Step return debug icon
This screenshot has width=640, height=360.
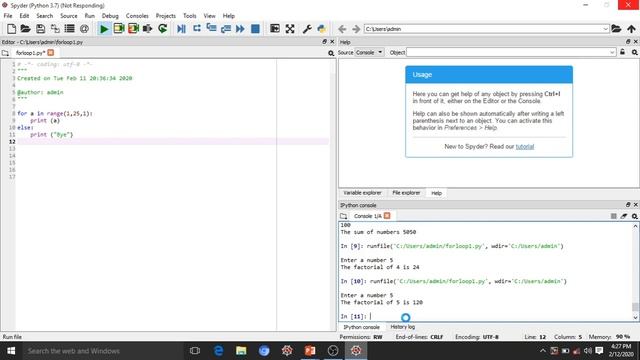coord(226,29)
